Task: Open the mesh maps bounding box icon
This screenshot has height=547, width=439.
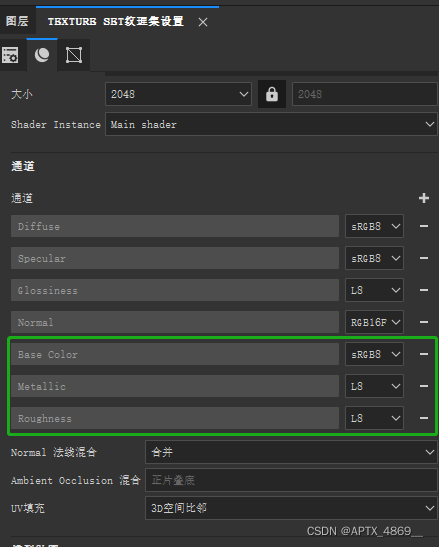Action: tap(74, 55)
